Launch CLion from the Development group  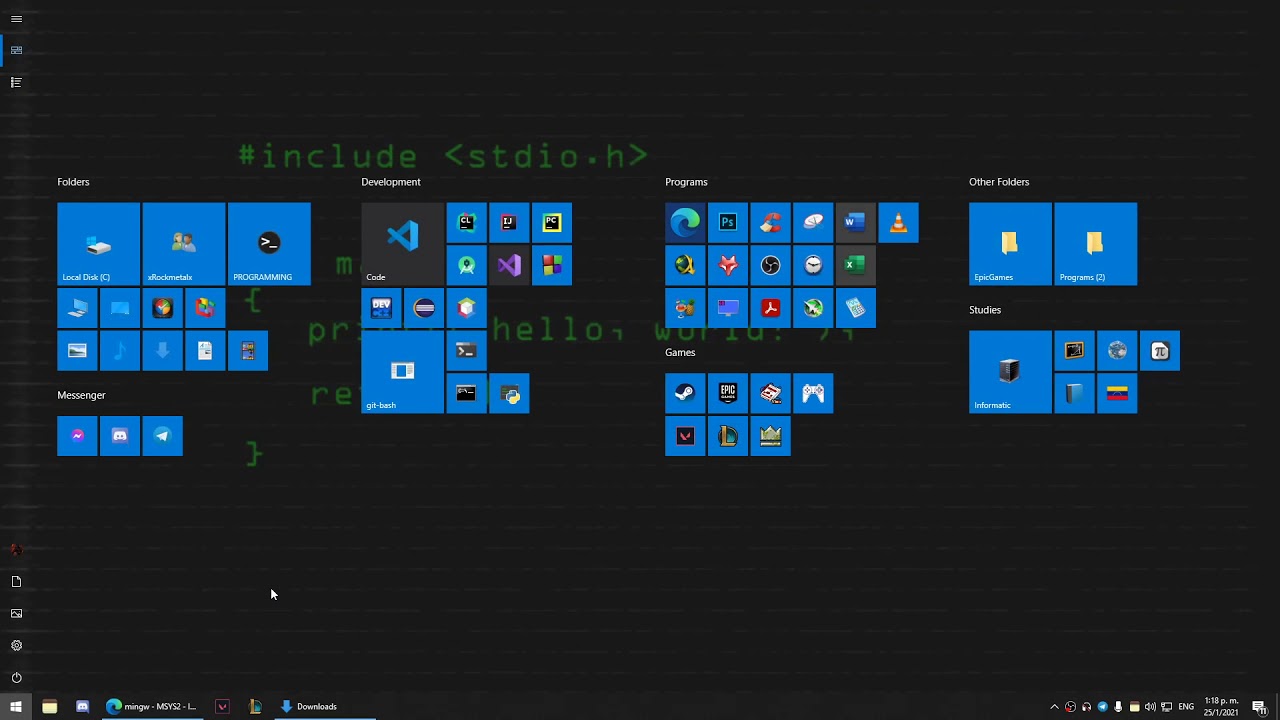point(466,223)
